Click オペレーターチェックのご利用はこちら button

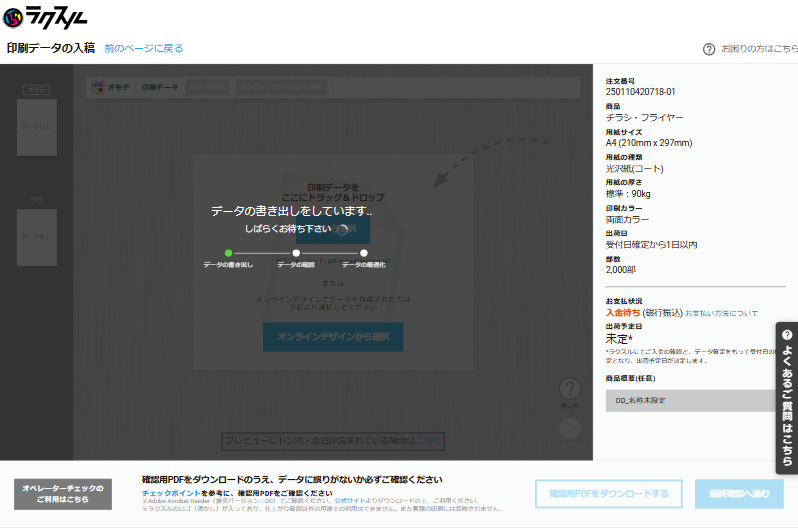(x=63, y=494)
